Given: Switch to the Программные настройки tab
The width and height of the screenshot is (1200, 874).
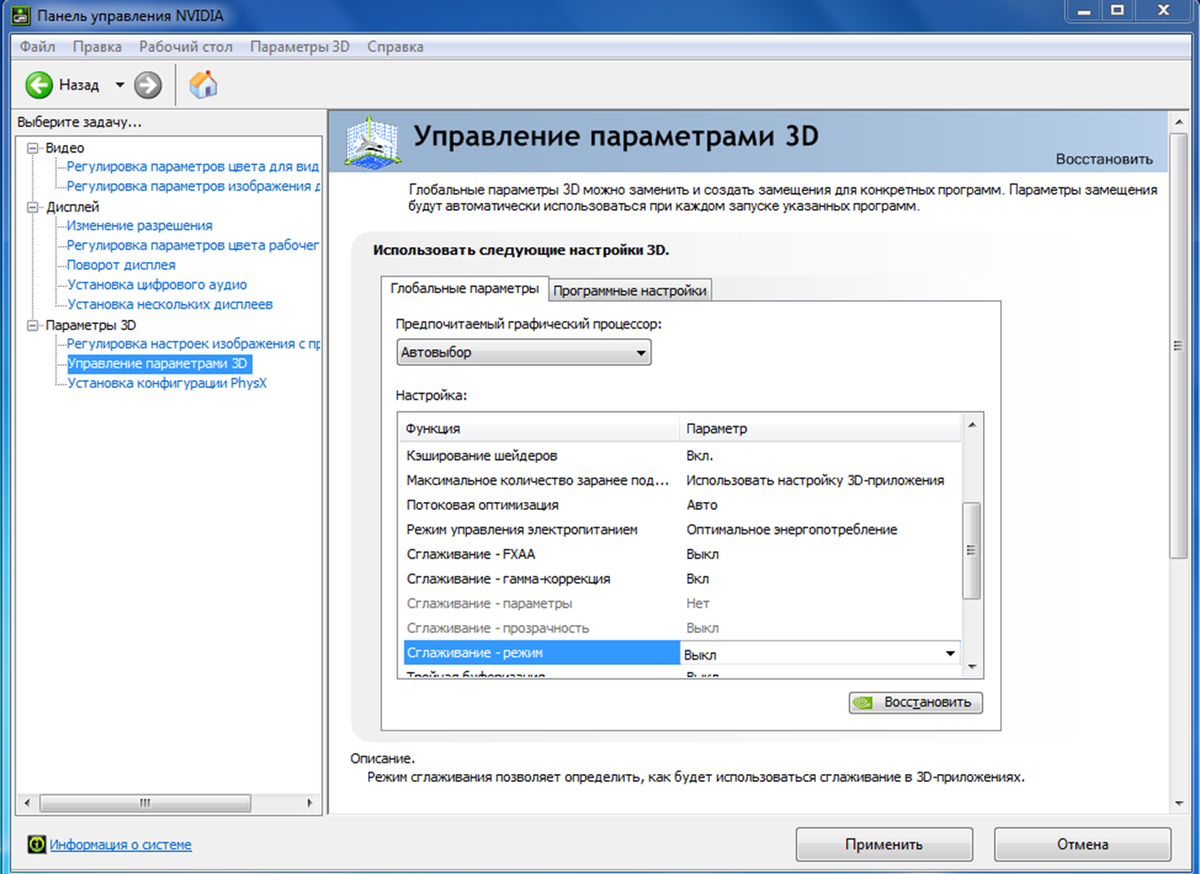Looking at the screenshot, I should [x=629, y=289].
